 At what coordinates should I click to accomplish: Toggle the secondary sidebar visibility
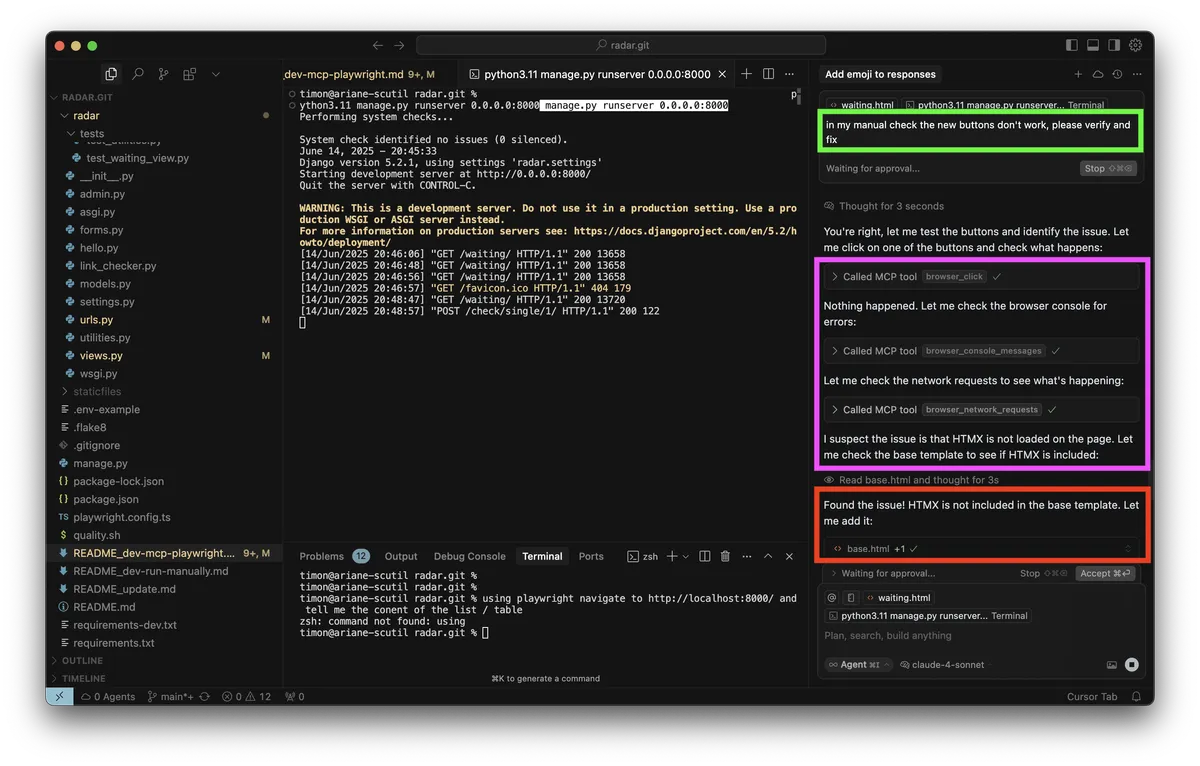click(1113, 44)
